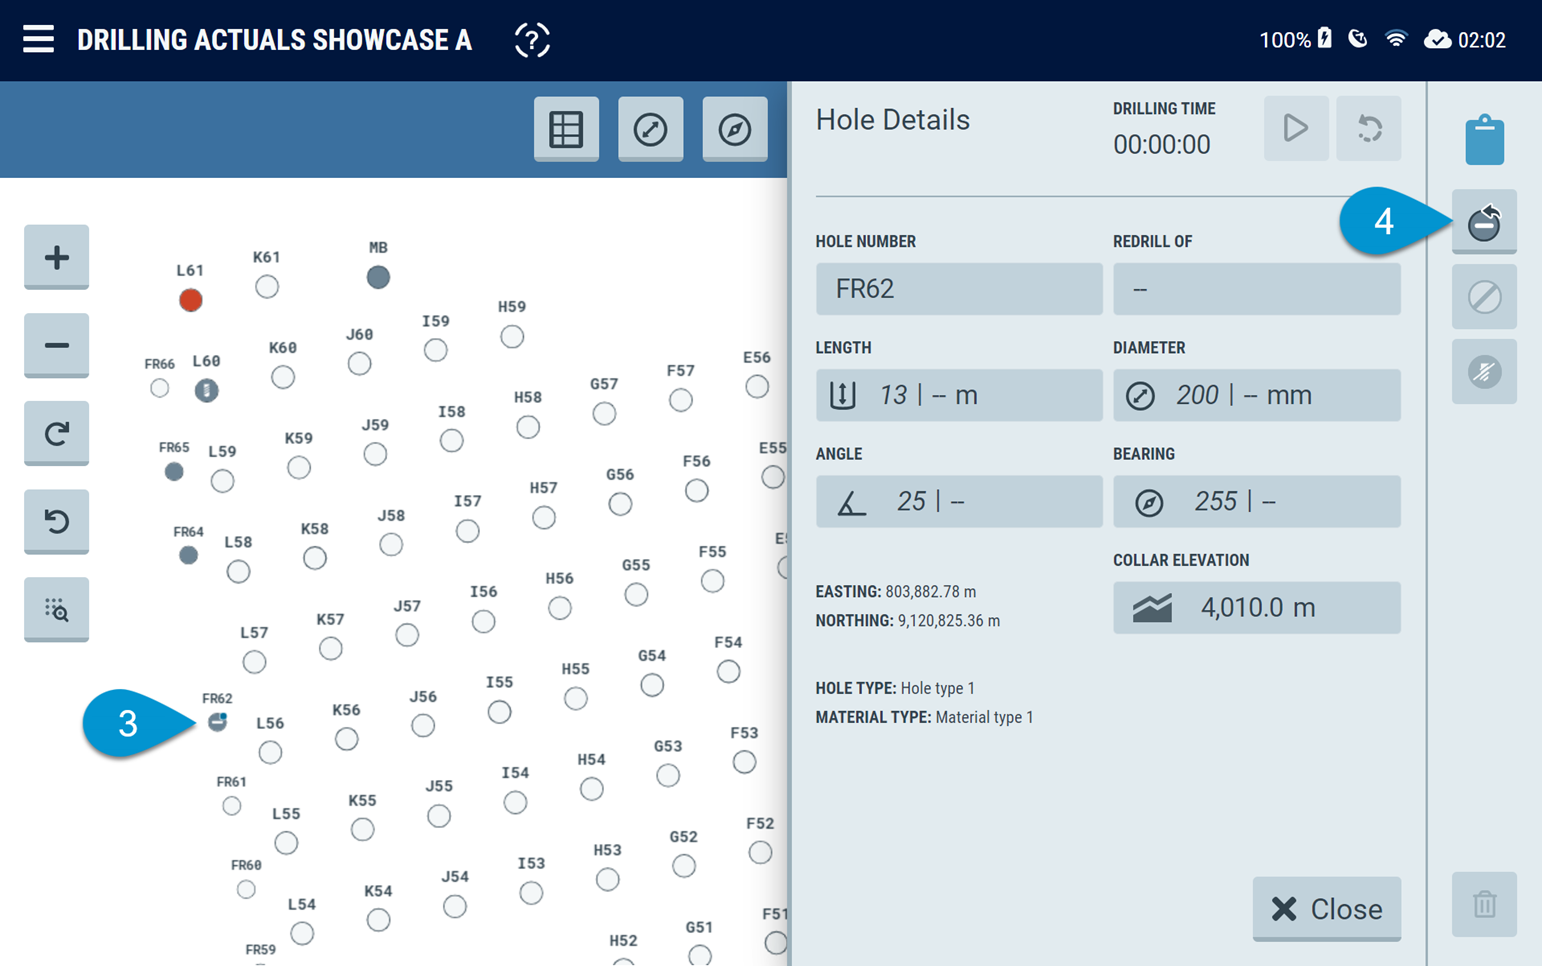Select hole I53 on the map
The width and height of the screenshot is (1542, 966).
pyautogui.click(x=531, y=892)
